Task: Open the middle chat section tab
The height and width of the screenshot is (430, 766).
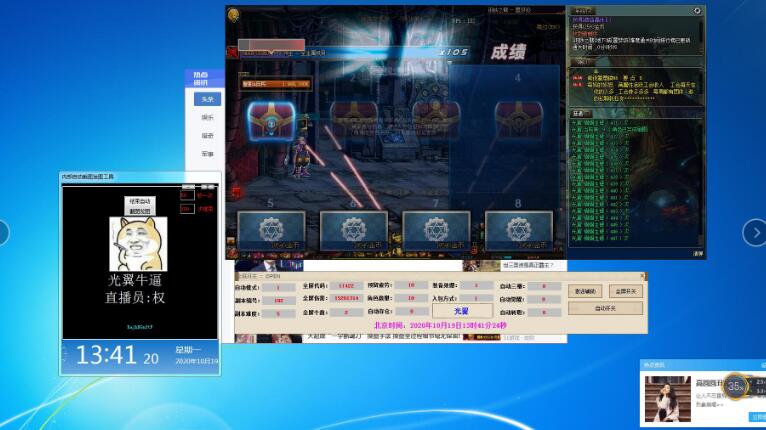Action: [x=582, y=62]
